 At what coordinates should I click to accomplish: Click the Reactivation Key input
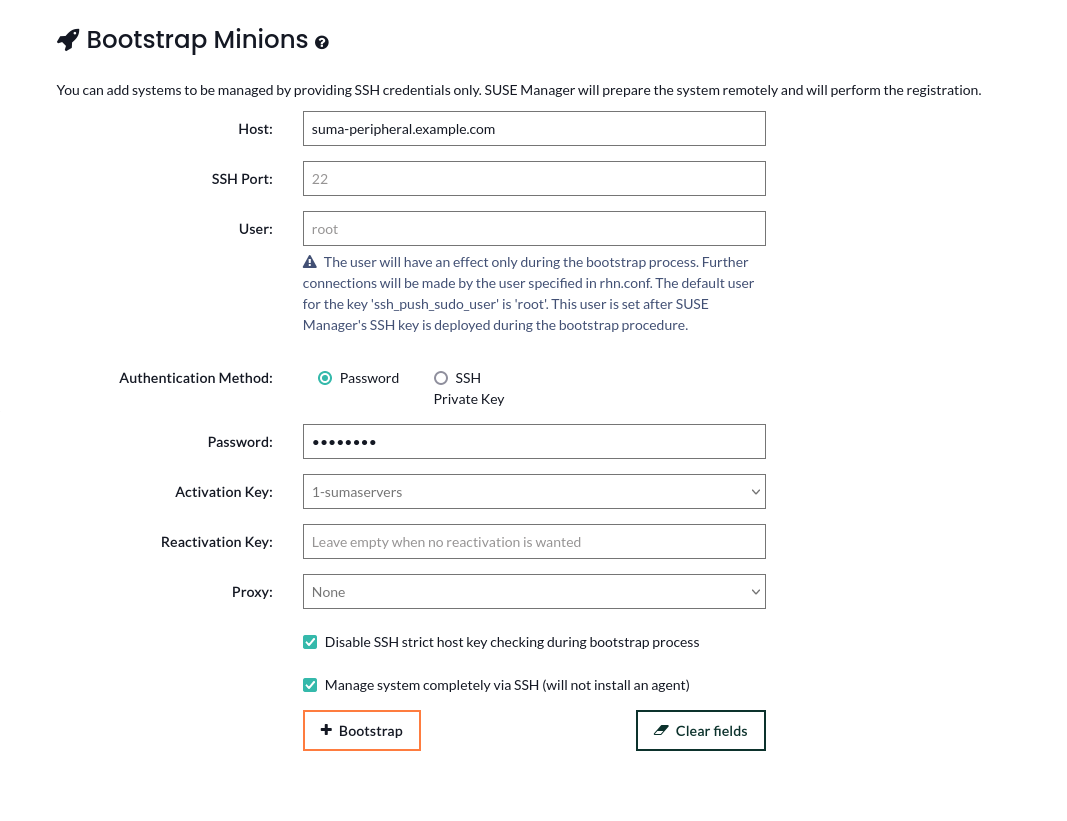pos(534,542)
